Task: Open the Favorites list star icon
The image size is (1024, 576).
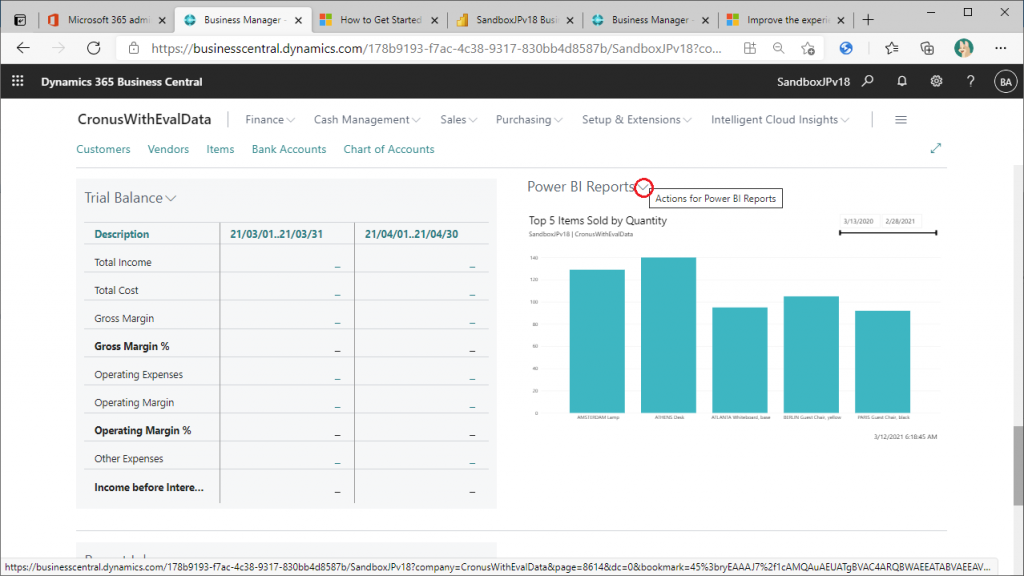Action: coord(891,48)
